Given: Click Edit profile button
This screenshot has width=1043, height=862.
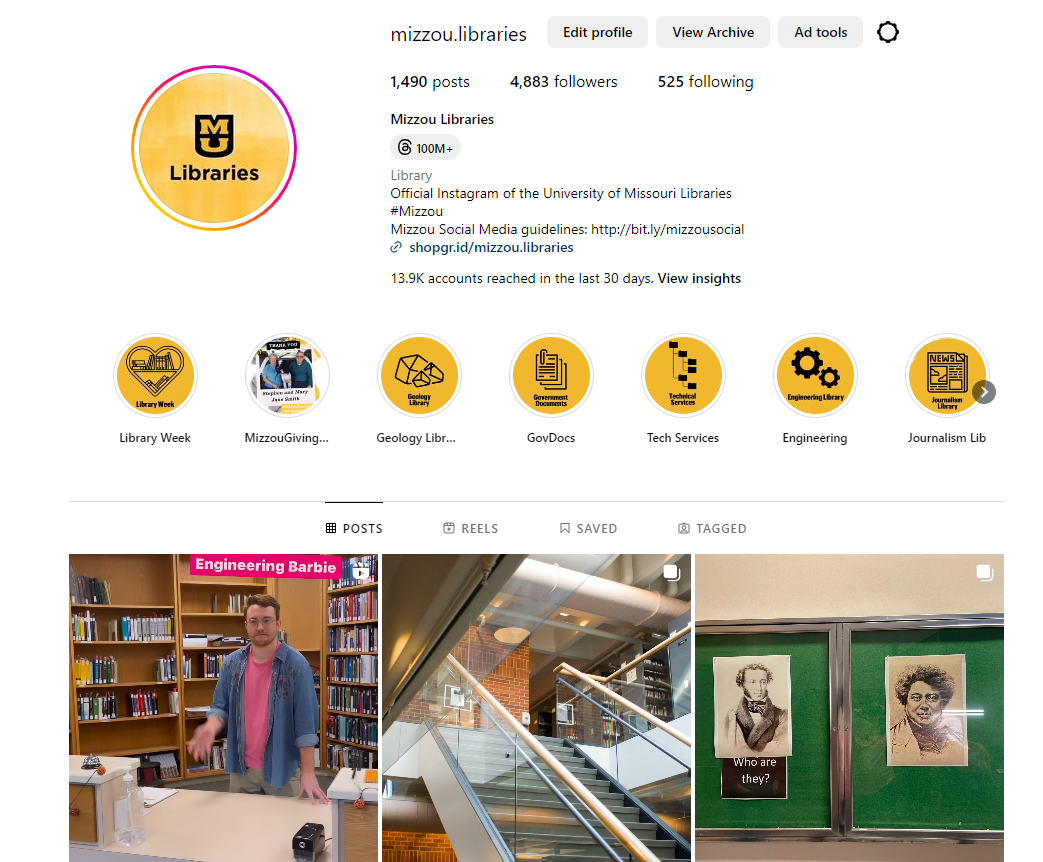Looking at the screenshot, I should [597, 32].
